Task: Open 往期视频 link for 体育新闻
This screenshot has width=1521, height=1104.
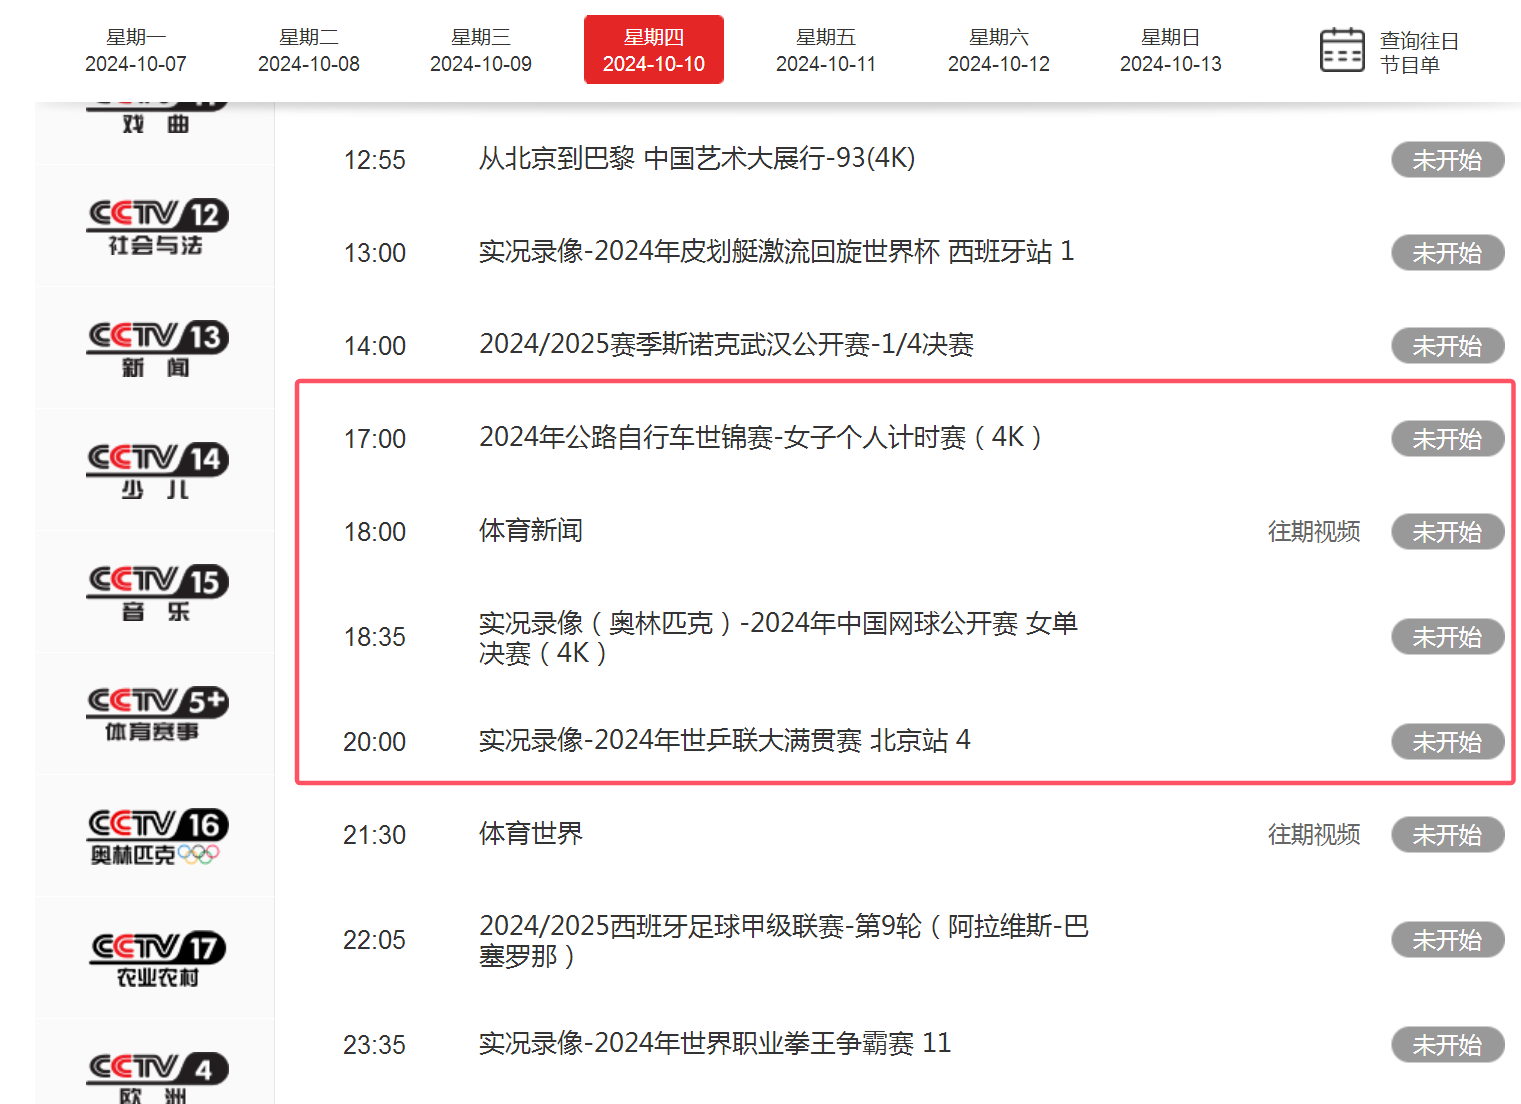Action: click(1313, 532)
